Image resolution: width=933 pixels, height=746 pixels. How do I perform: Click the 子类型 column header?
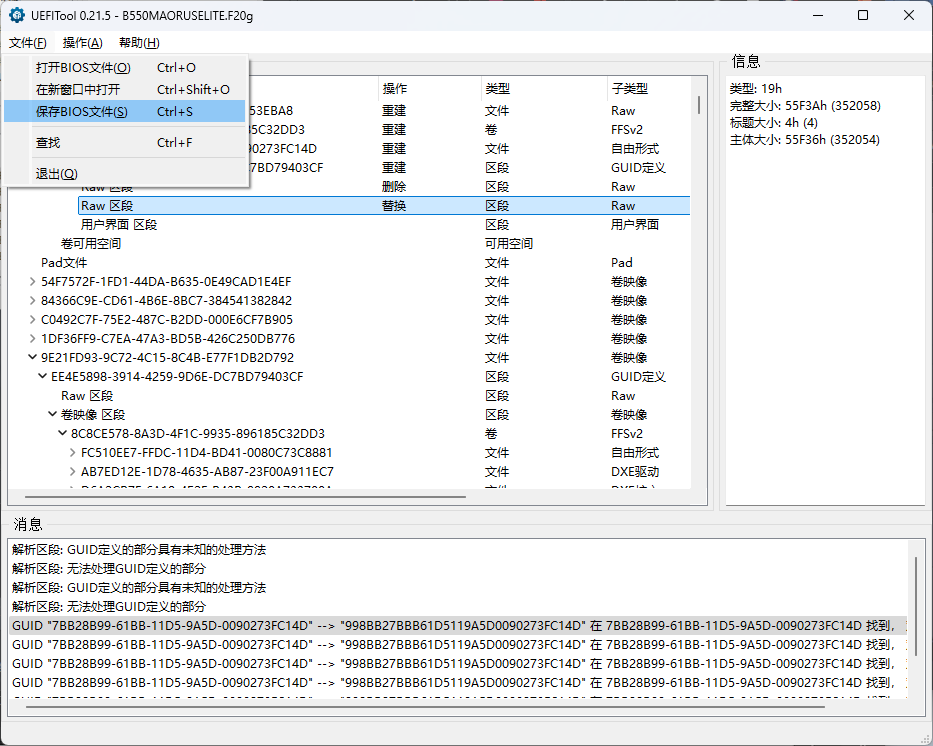[629, 89]
